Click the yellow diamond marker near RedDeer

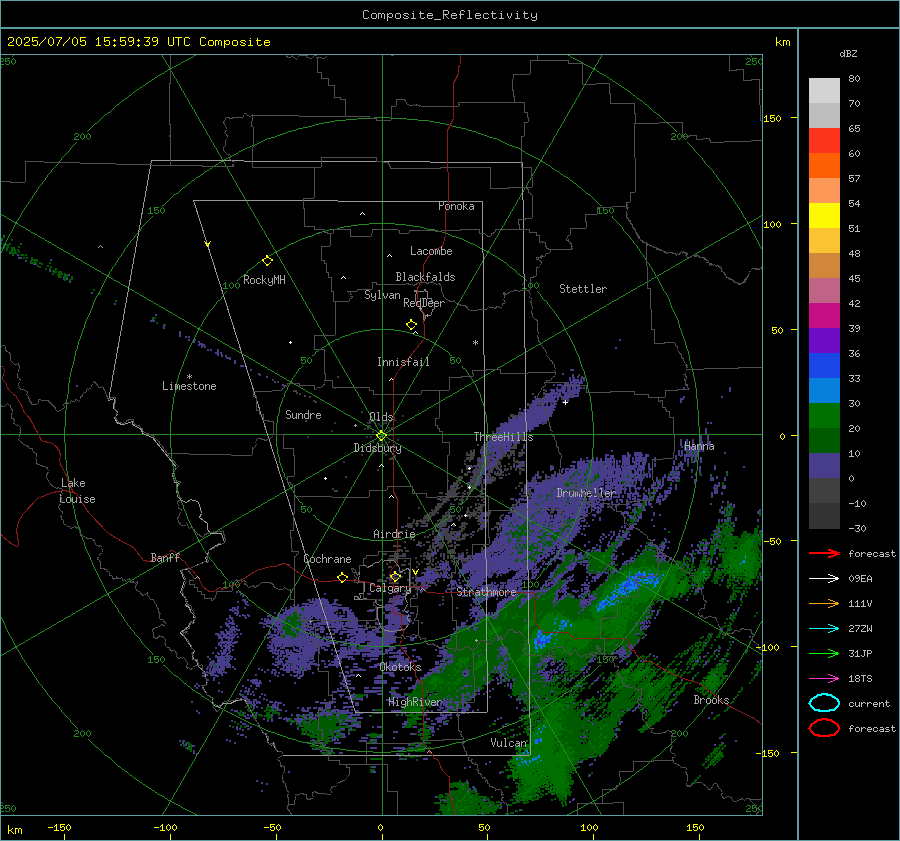412,325
